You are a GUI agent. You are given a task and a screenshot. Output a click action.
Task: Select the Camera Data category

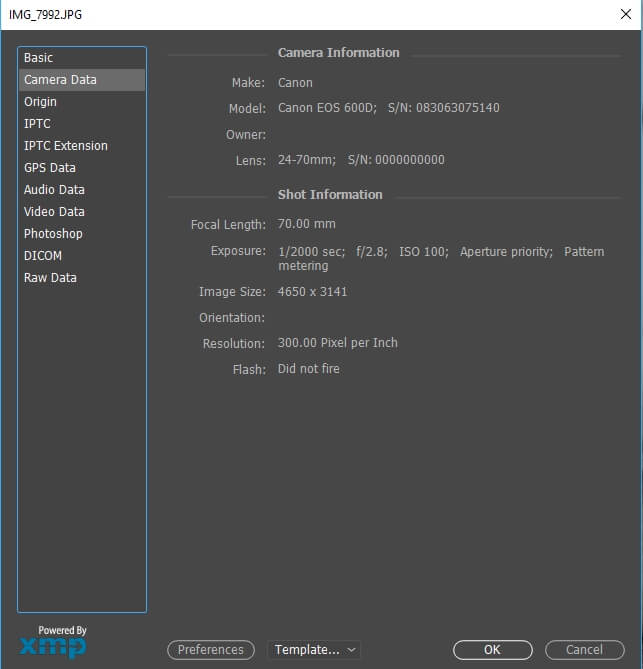pyautogui.click(x=82, y=80)
